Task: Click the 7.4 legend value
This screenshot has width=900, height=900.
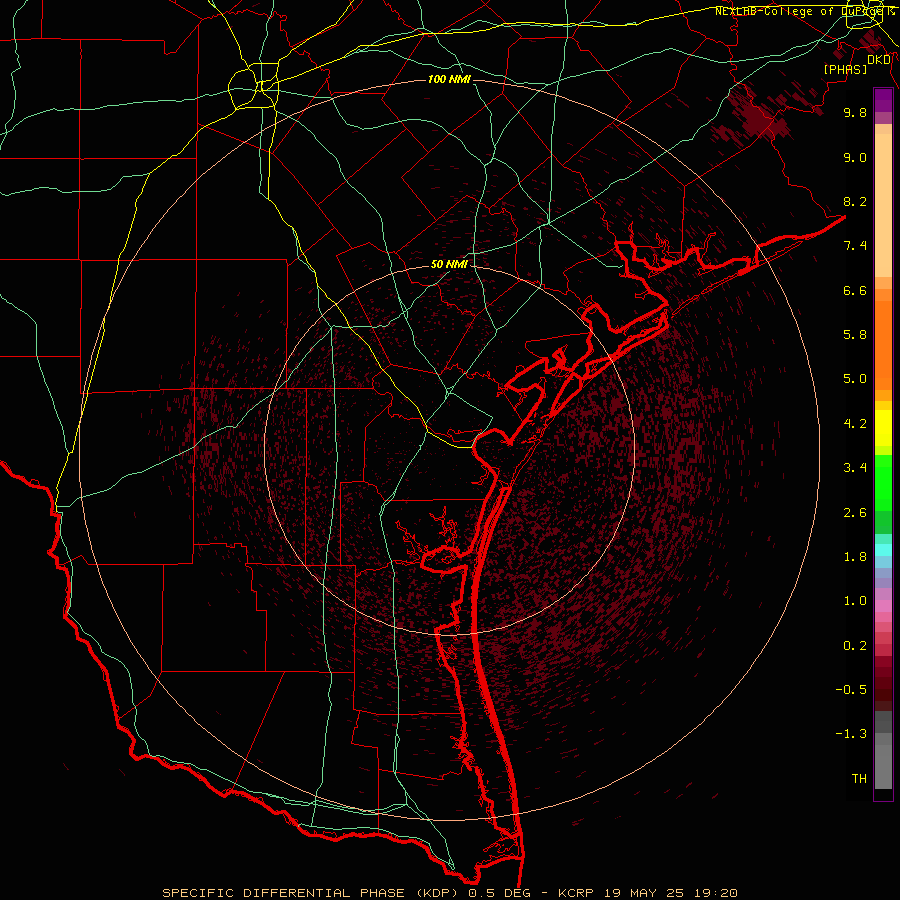Action: (x=855, y=246)
